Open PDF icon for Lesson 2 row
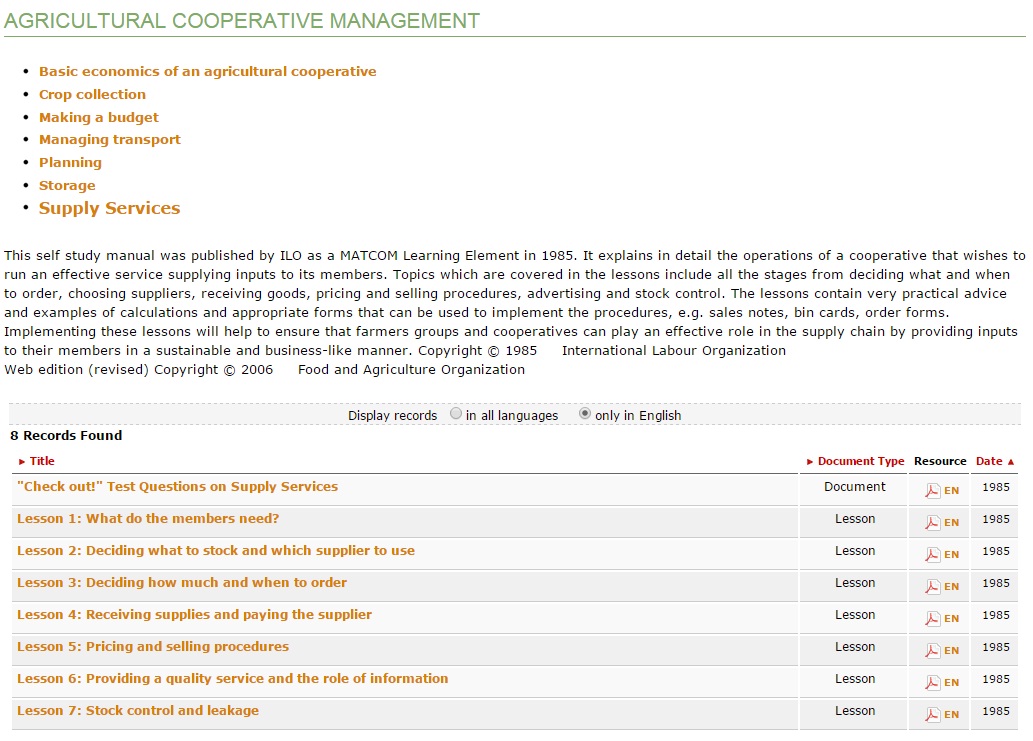Image resolution: width=1033 pixels, height=741 pixels. coord(932,554)
